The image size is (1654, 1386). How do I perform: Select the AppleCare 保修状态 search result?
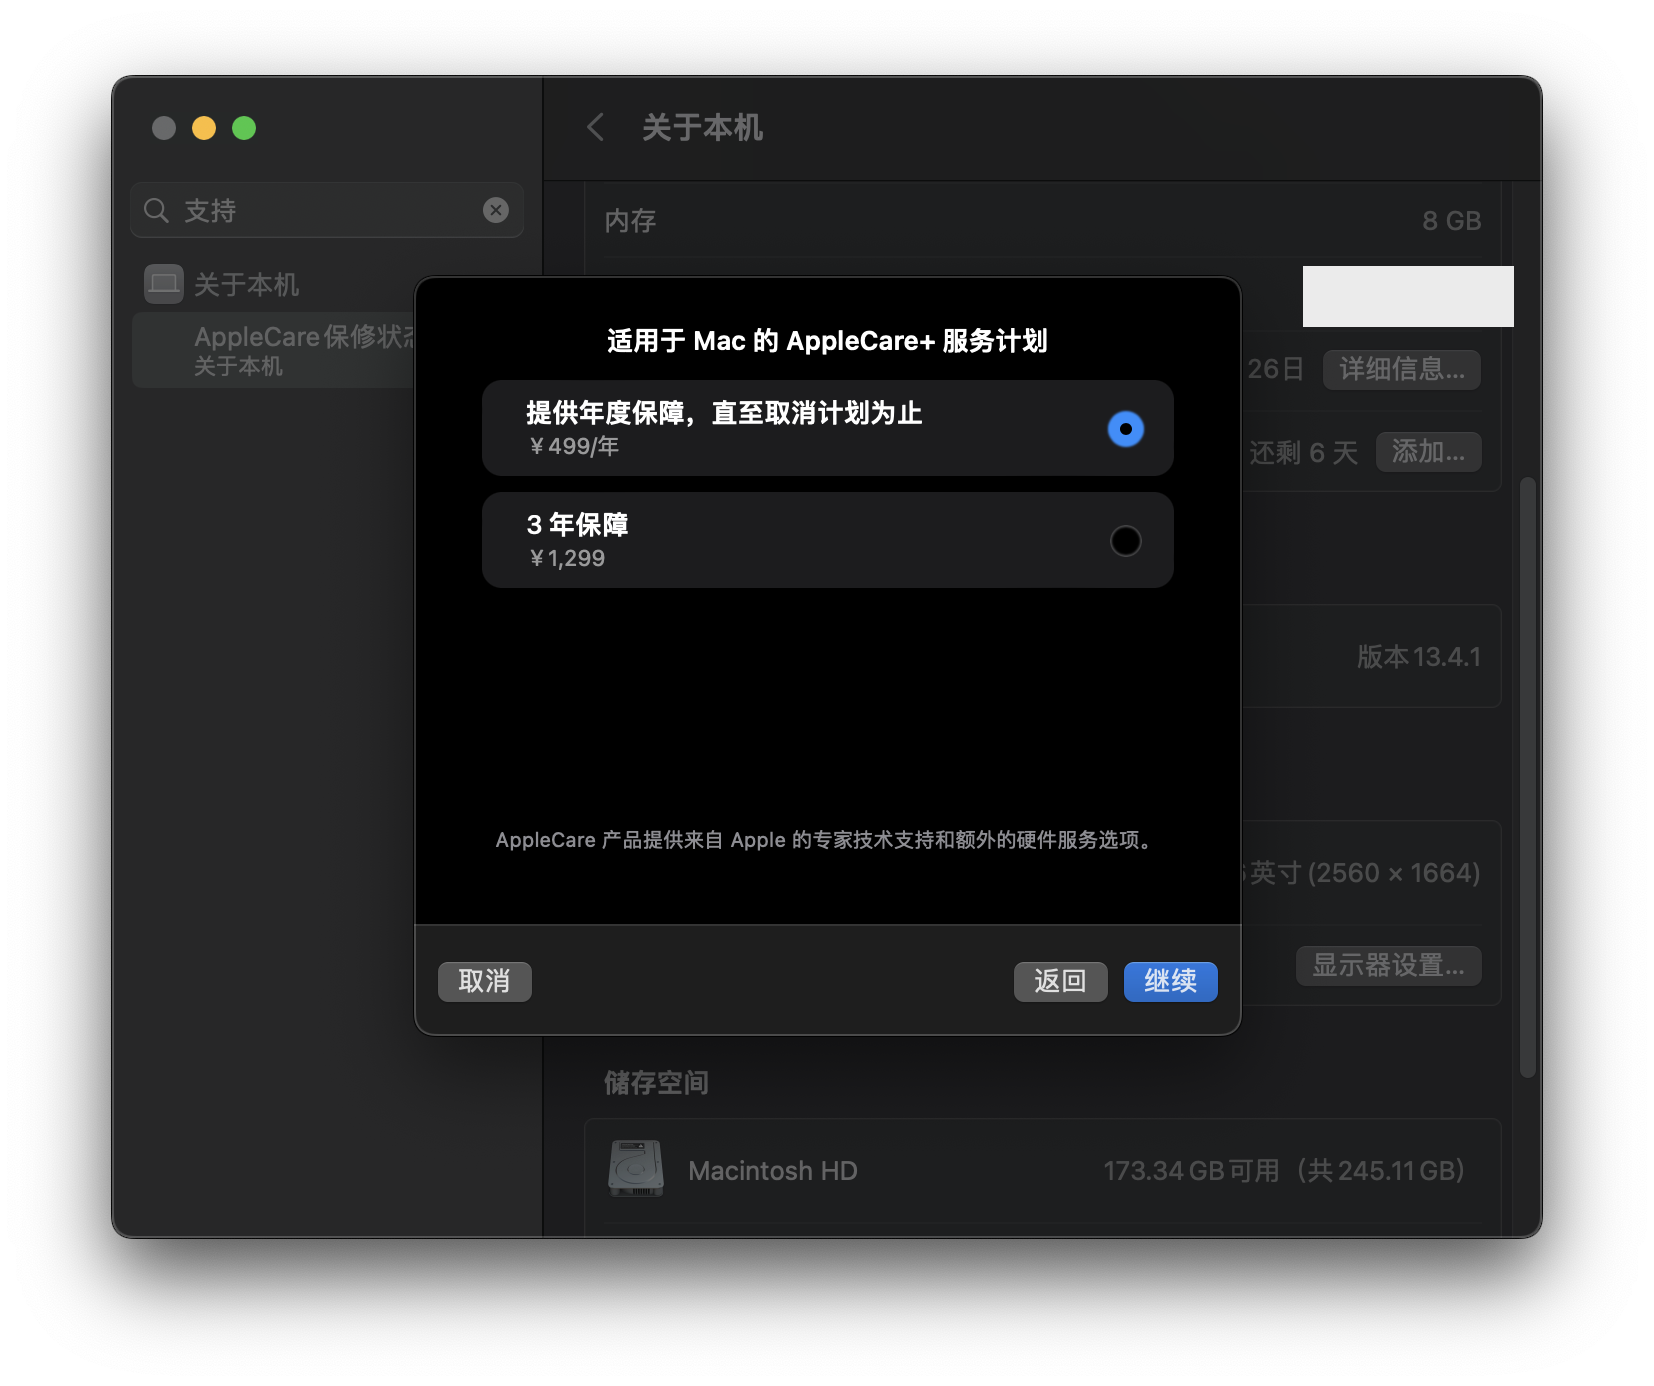(274, 350)
